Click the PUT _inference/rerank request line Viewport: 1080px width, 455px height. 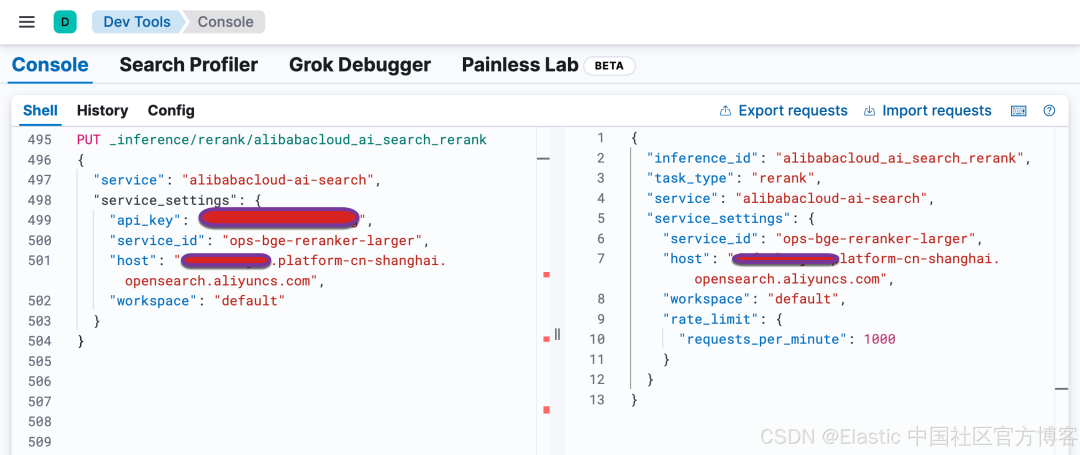(282, 140)
